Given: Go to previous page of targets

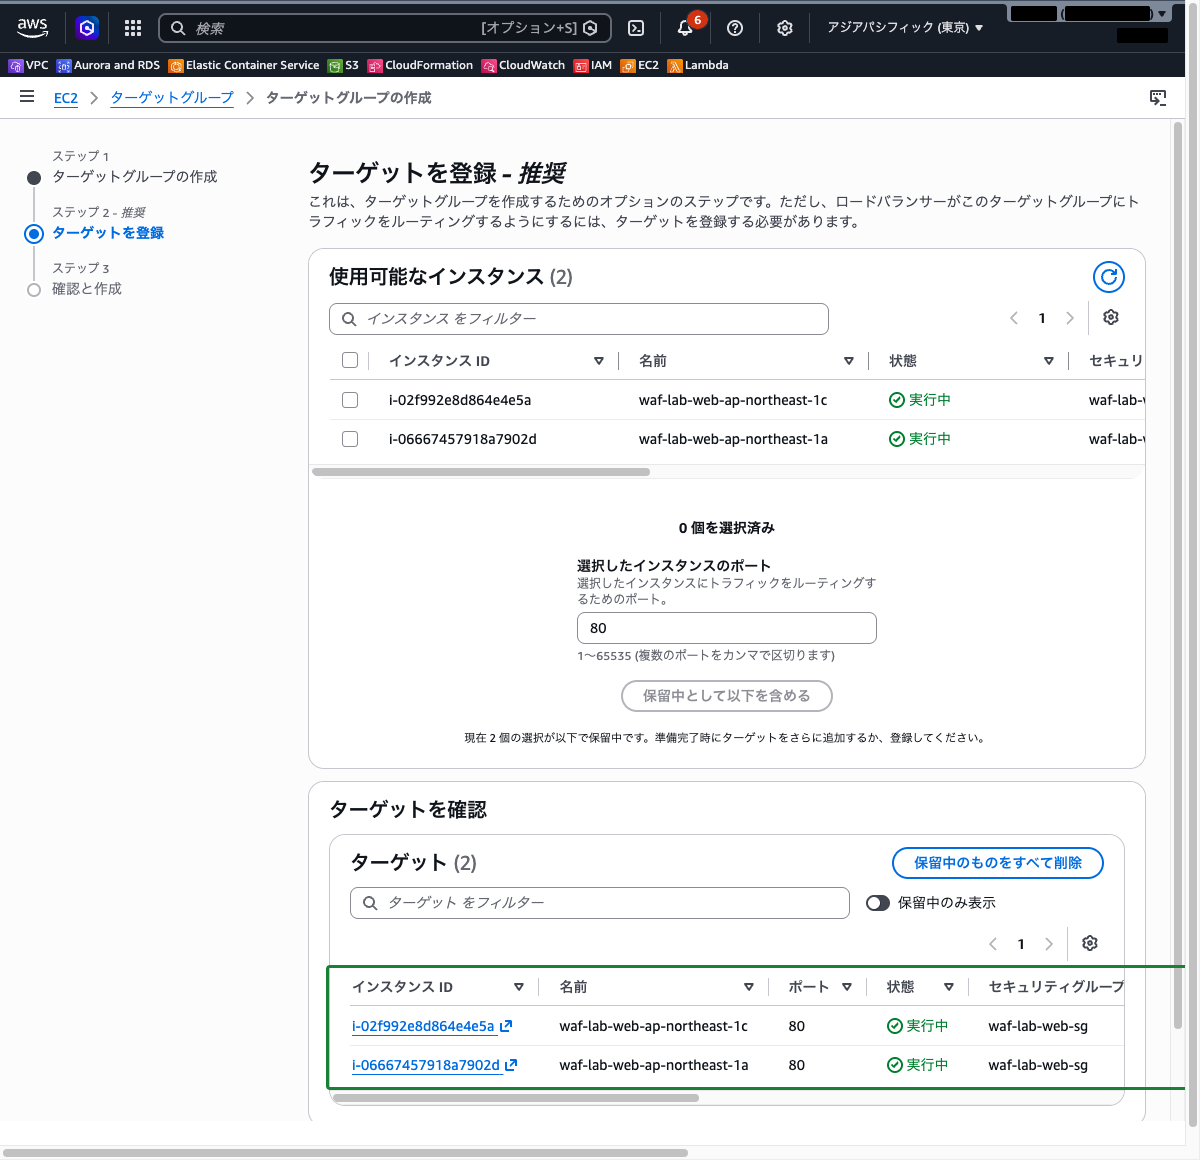Looking at the screenshot, I should (993, 944).
